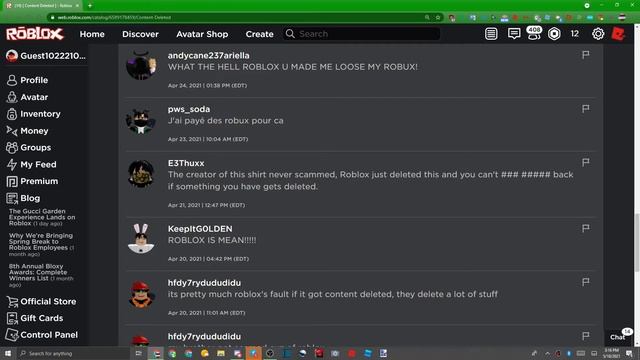Viewport: 640px width, 360px height.
Task: Open username link KeepItG0LDEN
Action: coord(200,229)
